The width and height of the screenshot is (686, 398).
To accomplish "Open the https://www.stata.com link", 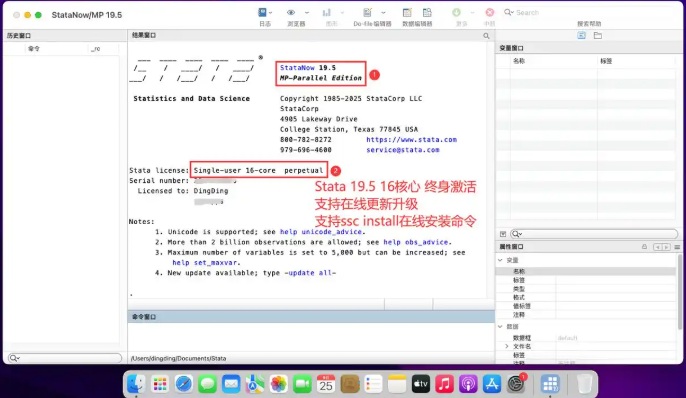I will tap(411, 140).
